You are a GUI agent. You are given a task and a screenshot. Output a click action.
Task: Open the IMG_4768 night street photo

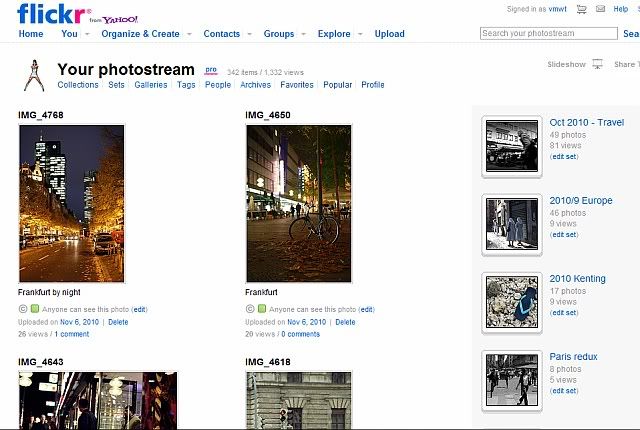[x=71, y=204]
